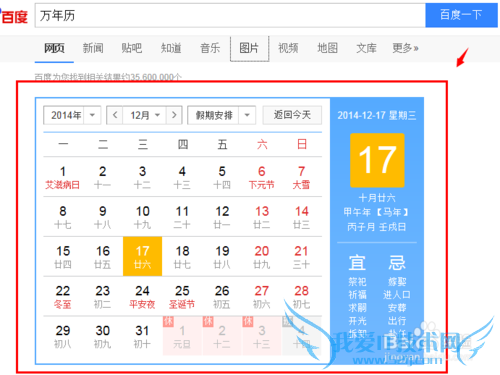Switch to the 网页 tab

[x=54, y=48]
